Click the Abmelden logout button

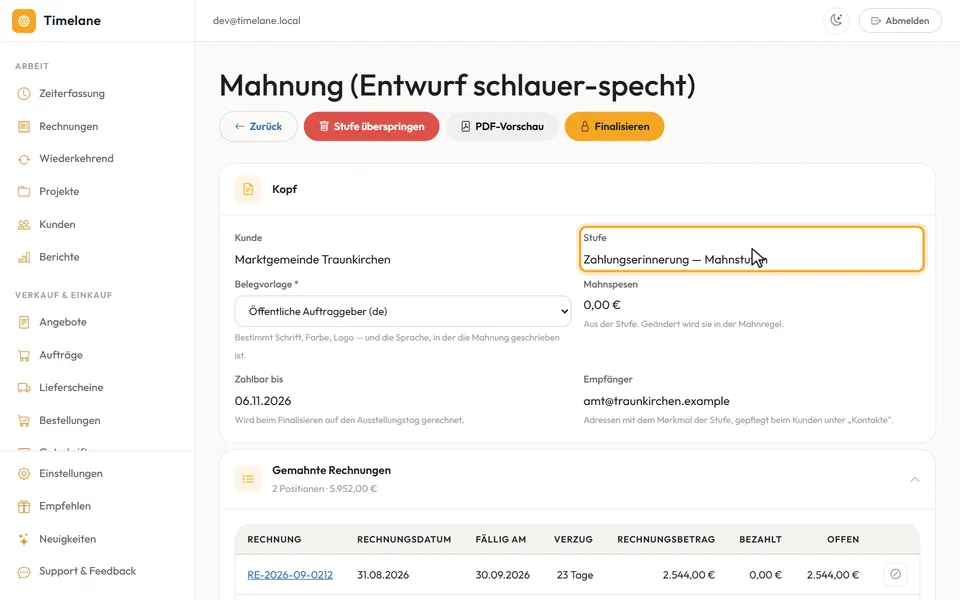click(x=900, y=21)
